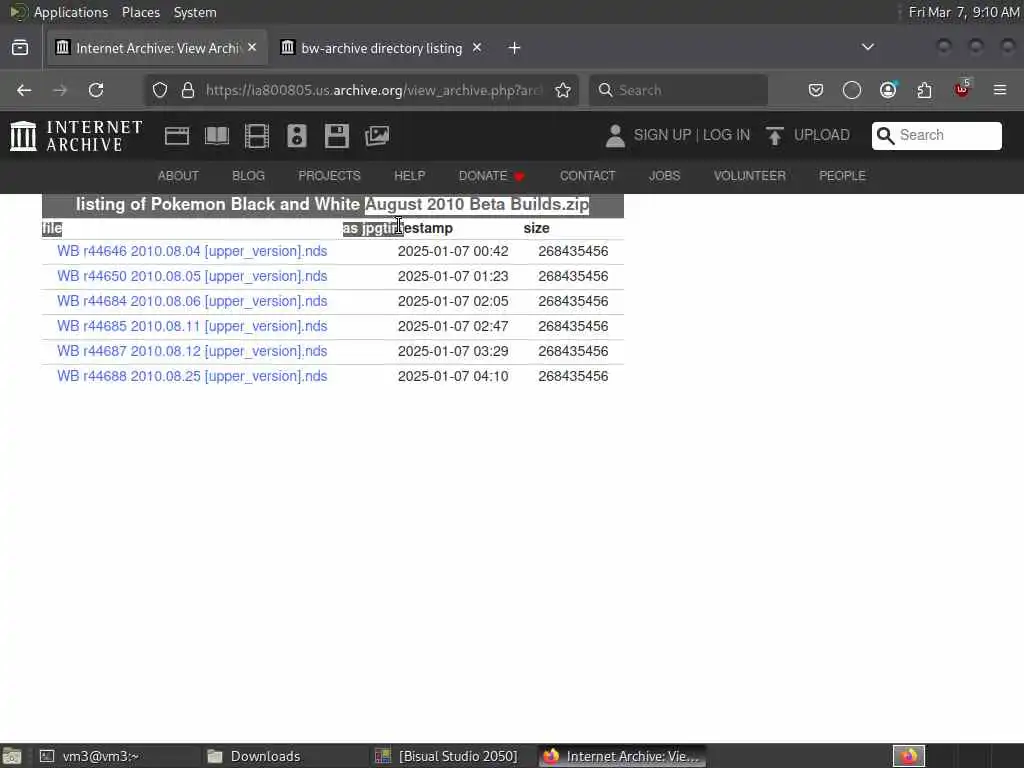This screenshot has width=1024, height=768.
Task: Click the JOBS navigation link
Action: [x=664, y=176]
